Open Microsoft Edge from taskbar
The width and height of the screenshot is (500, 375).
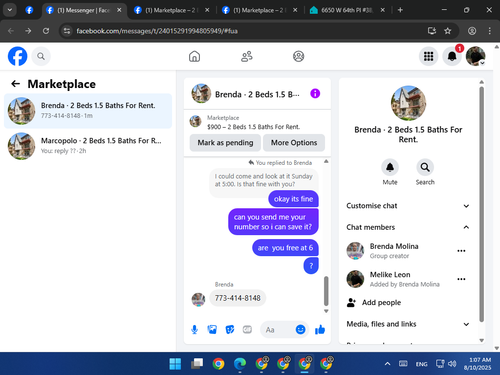(x=240, y=364)
